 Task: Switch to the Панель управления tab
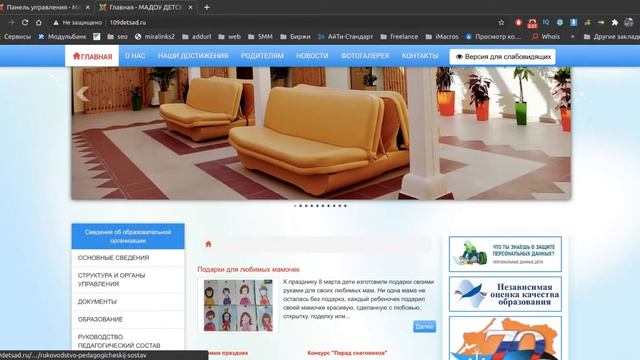click(x=43, y=7)
